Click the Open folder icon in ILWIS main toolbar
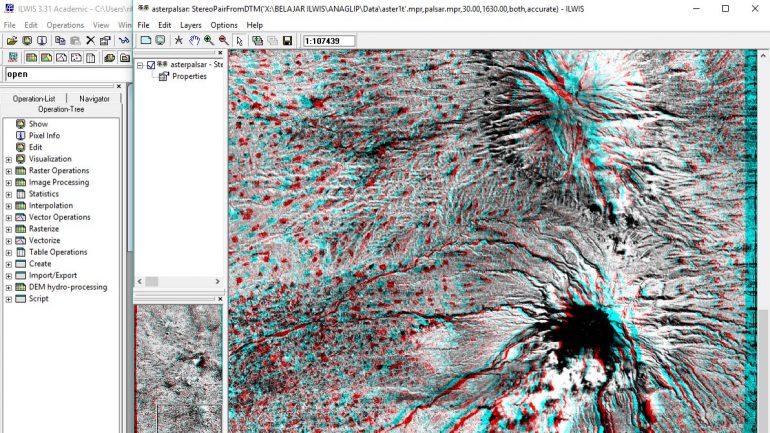Image resolution: width=770 pixels, height=433 pixels. pyautogui.click(x=12, y=41)
